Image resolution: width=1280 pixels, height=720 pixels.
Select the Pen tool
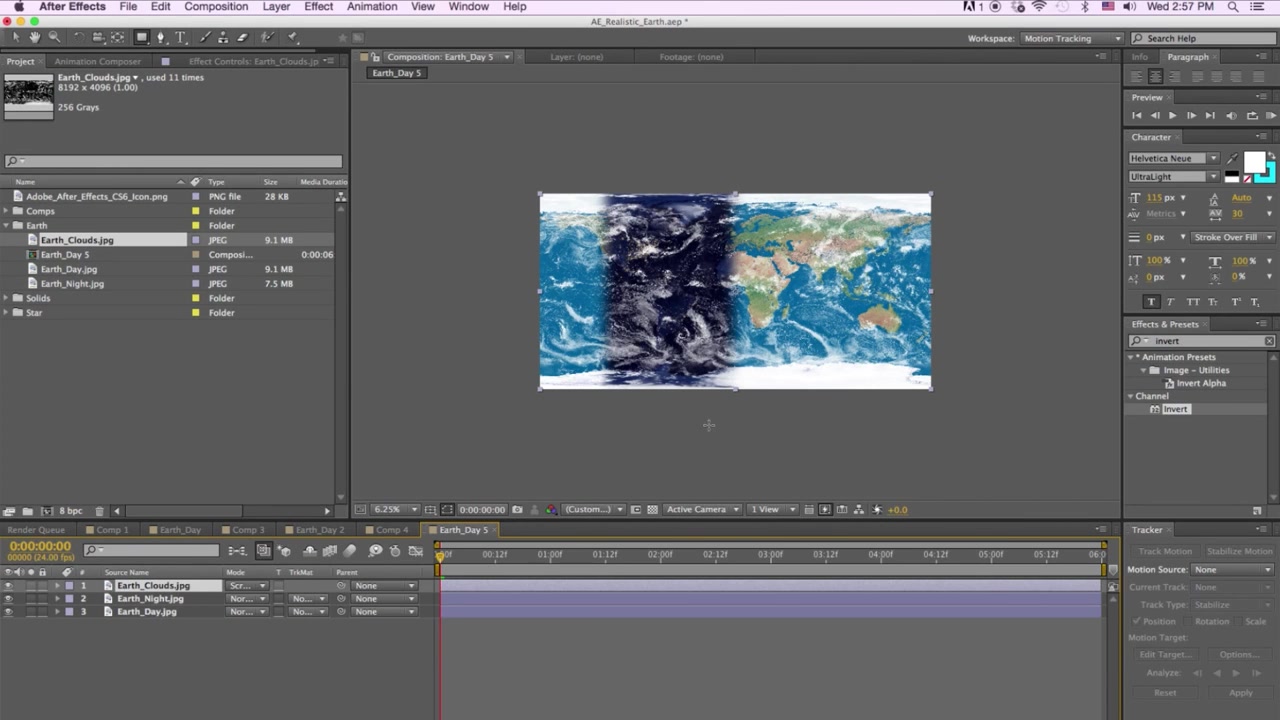(161, 37)
